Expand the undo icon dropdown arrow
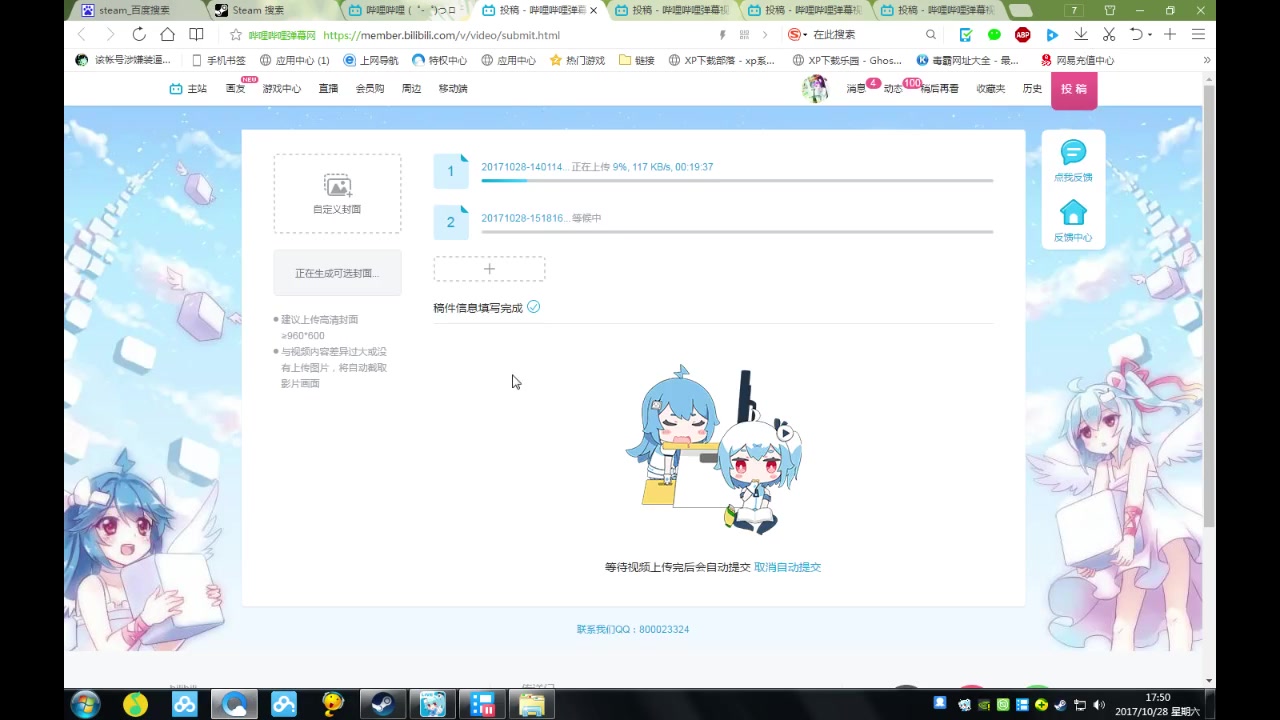1280x720 pixels. pyautogui.click(x=1150, y=35)
